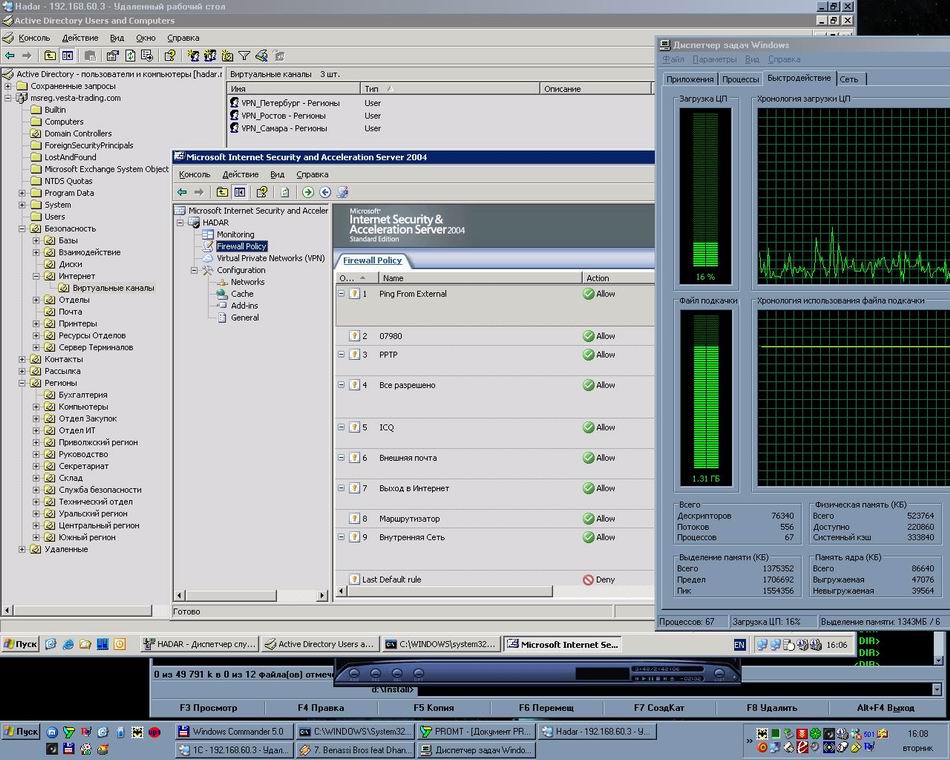Viewport: 950px width, 760px height.
Task: Click Help icon in ISA Server toolbar
Action: coord(262,192)
